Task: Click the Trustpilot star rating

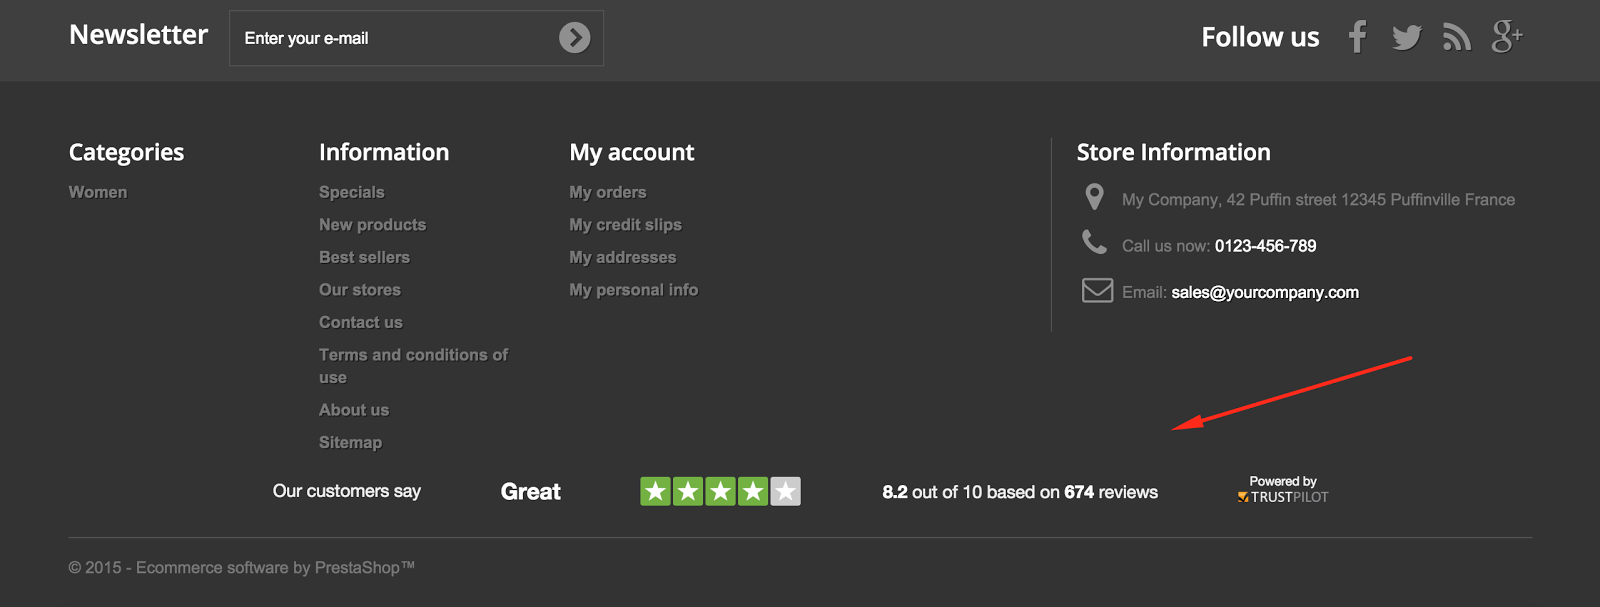Action: (720, 491)
